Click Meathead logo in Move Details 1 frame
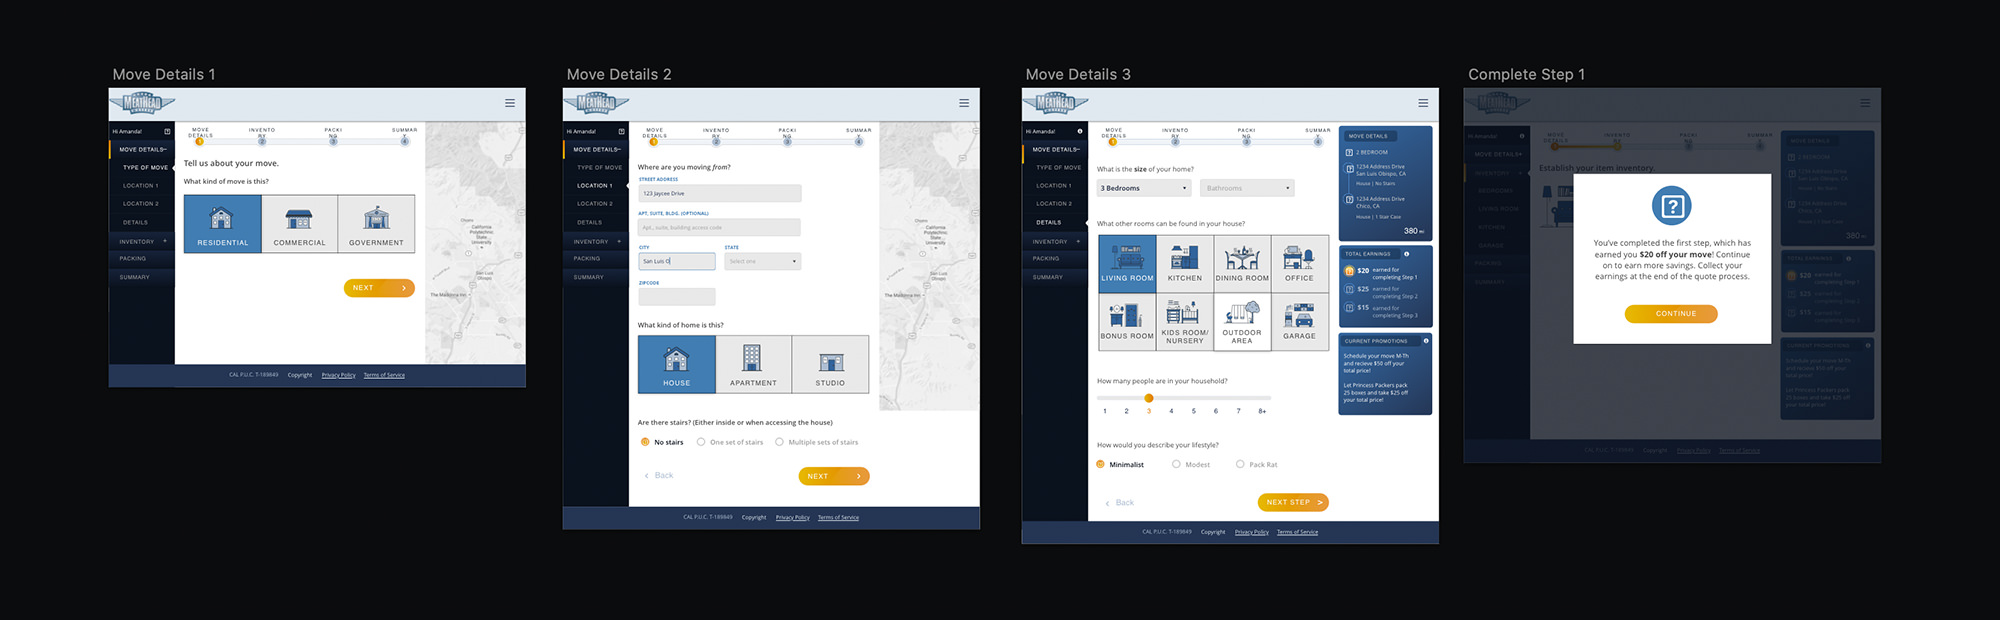This screenshot has height=620, width=2000. [x=142, y=103]
